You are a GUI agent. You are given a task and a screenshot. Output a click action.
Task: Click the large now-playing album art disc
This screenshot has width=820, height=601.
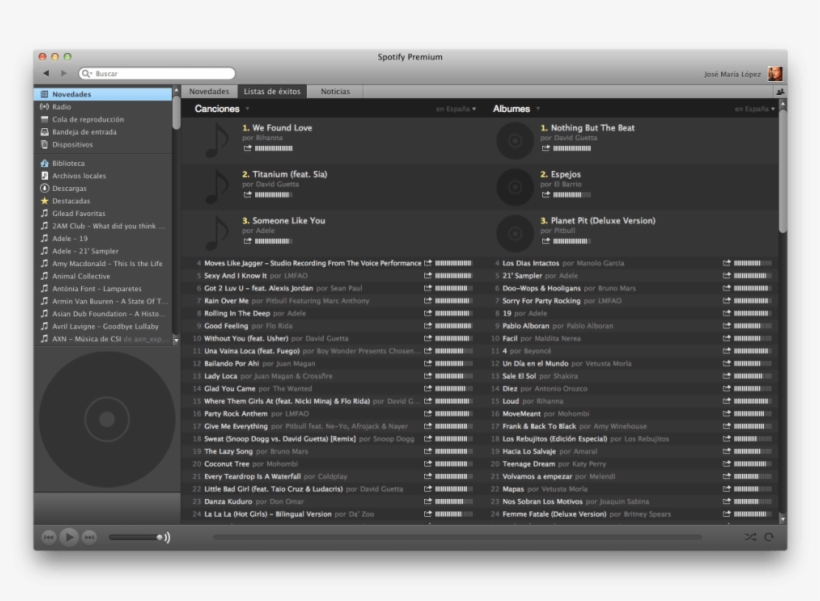click(107, 419)
